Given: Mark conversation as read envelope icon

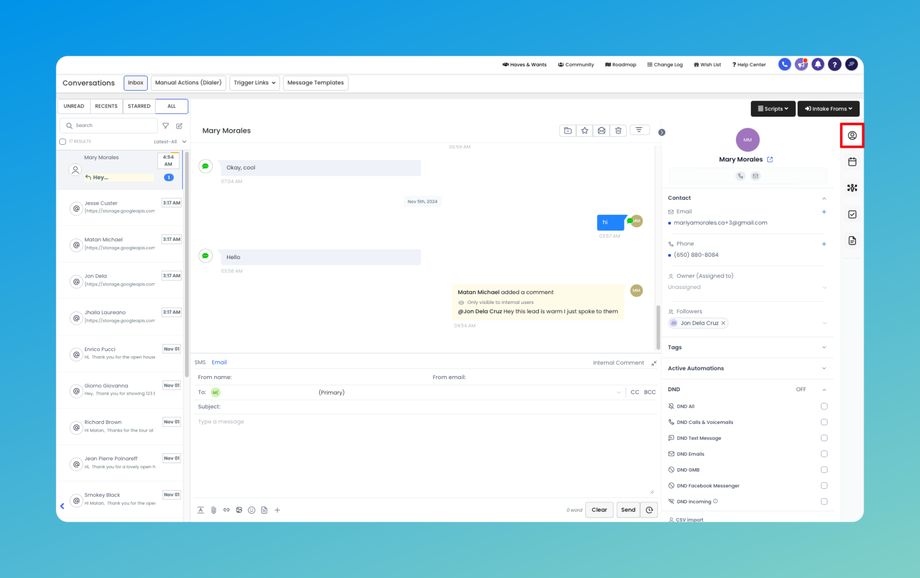Looking at the screenshot, I should [x=601, y=131].
